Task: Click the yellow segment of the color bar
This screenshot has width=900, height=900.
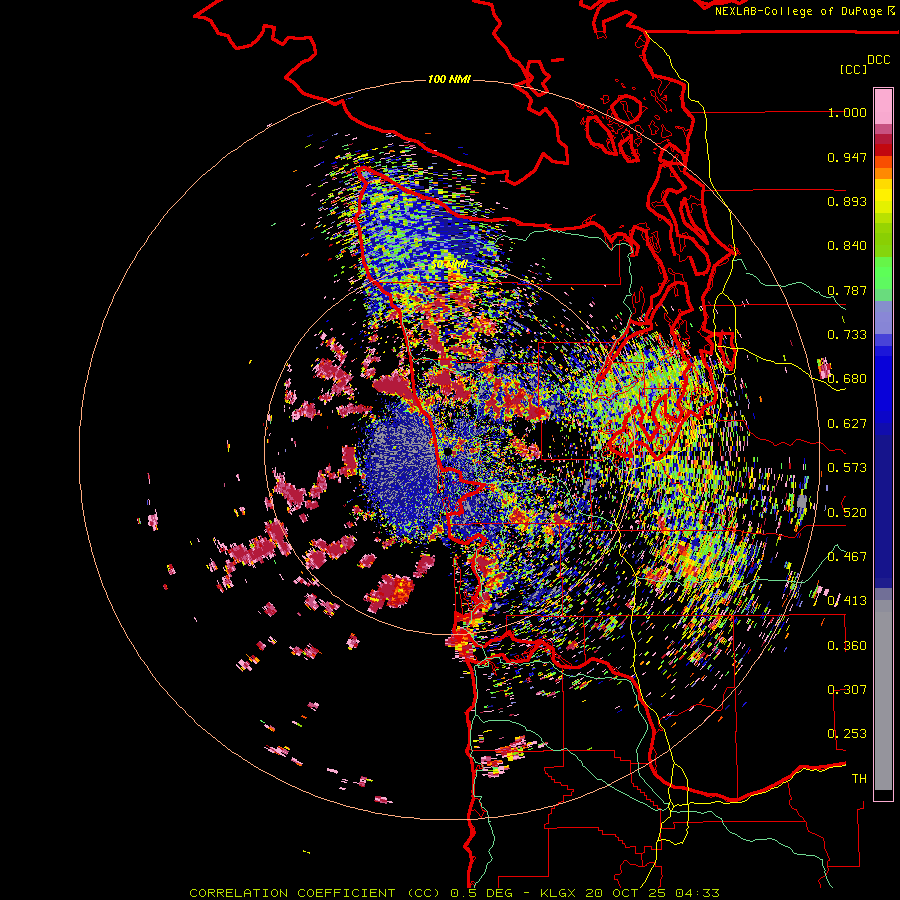Action: (883, 196)
